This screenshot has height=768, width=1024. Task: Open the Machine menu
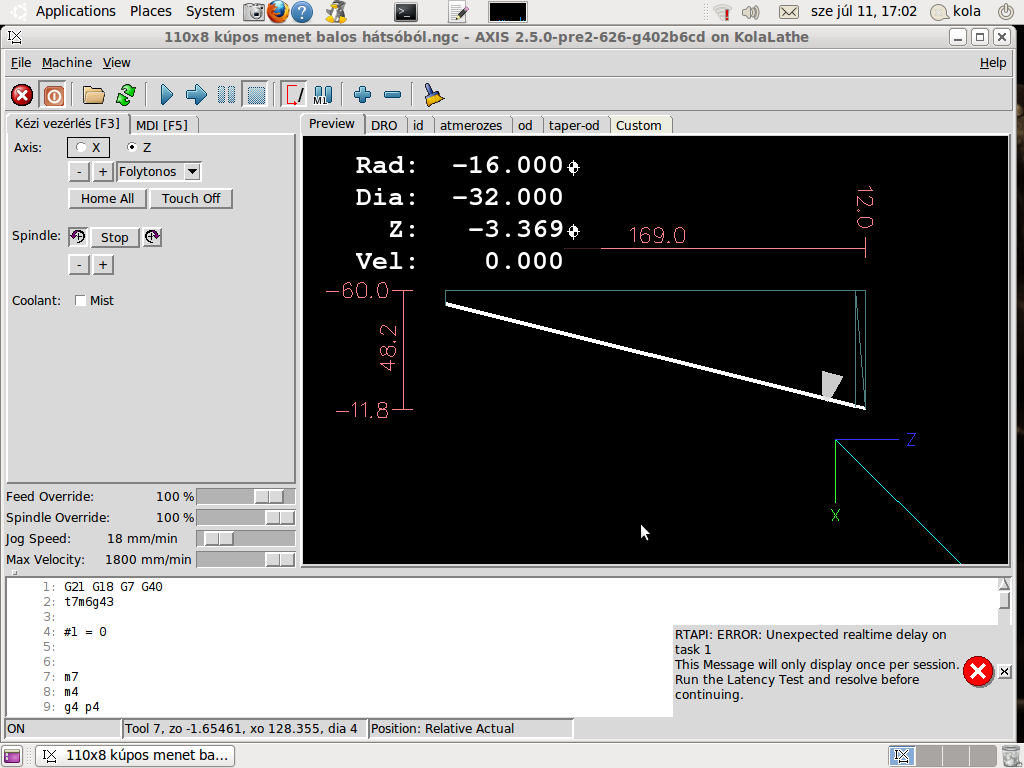point(66,62)
